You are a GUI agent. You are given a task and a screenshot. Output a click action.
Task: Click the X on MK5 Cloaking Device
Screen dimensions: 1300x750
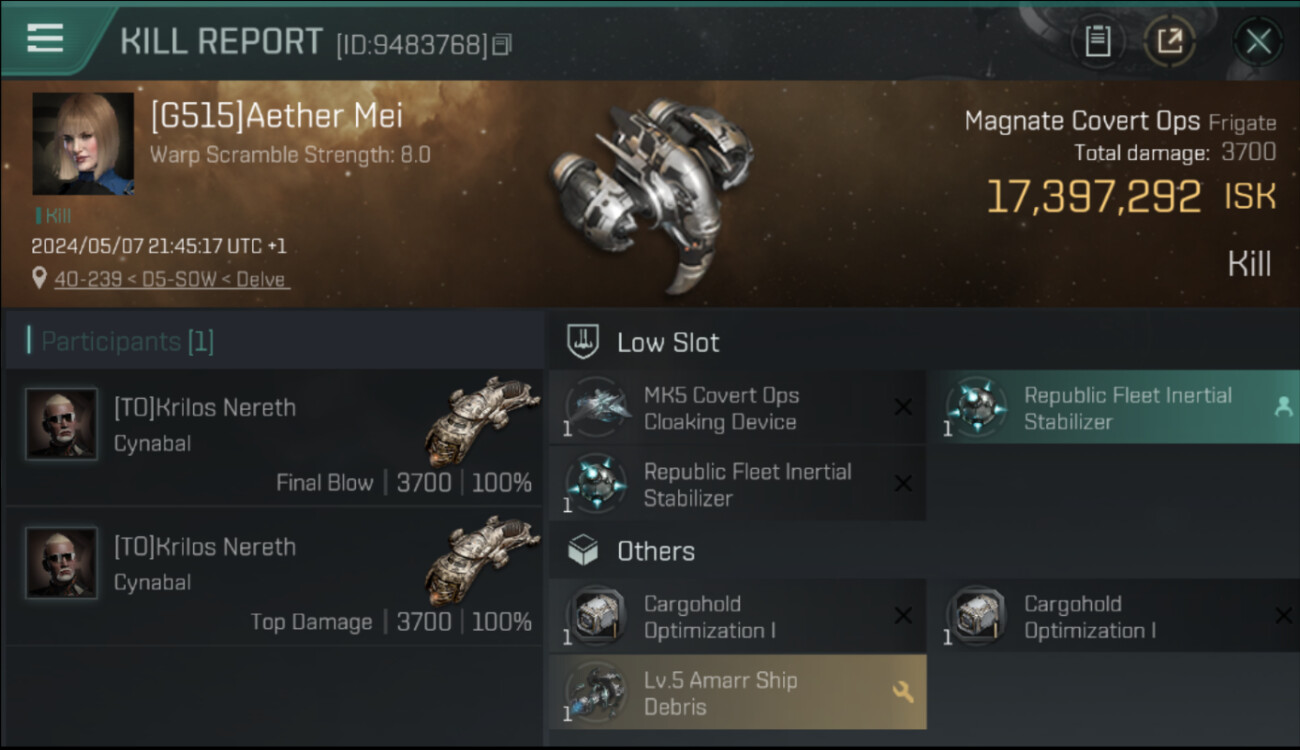pos(902,407)
